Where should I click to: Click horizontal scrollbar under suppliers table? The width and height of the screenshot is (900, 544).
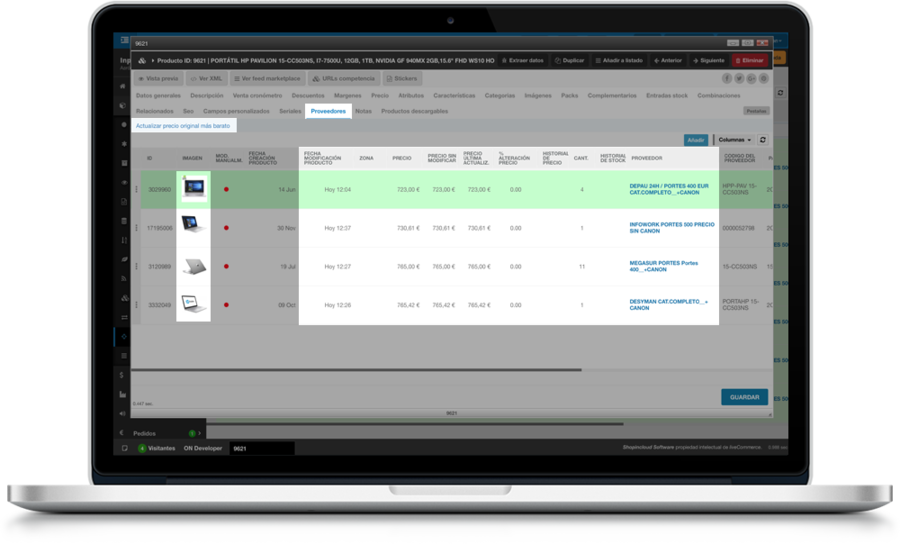pos(356,370)
